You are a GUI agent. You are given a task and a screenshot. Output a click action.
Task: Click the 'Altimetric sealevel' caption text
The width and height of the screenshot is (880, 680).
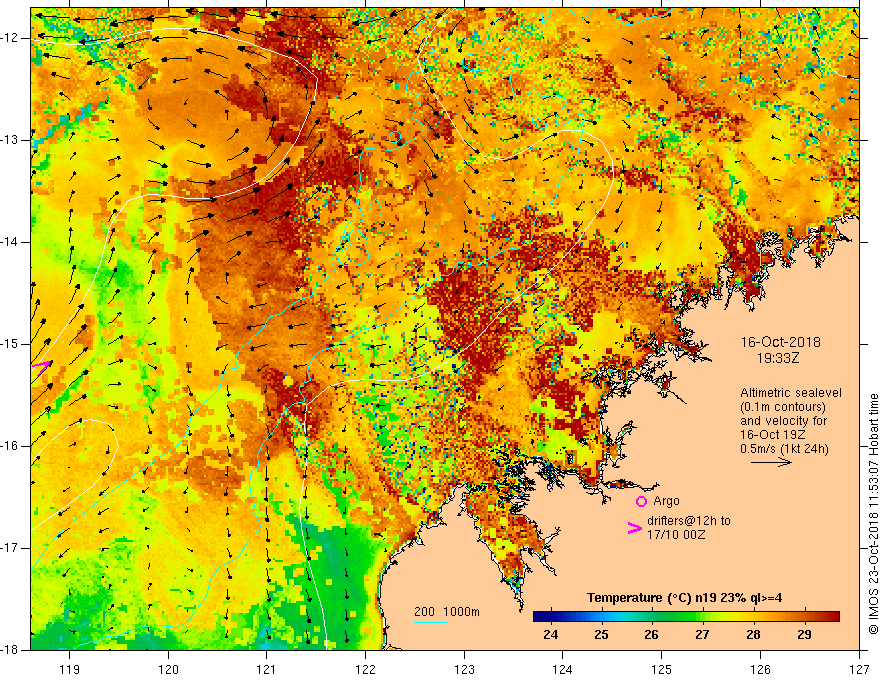point(790,393)
